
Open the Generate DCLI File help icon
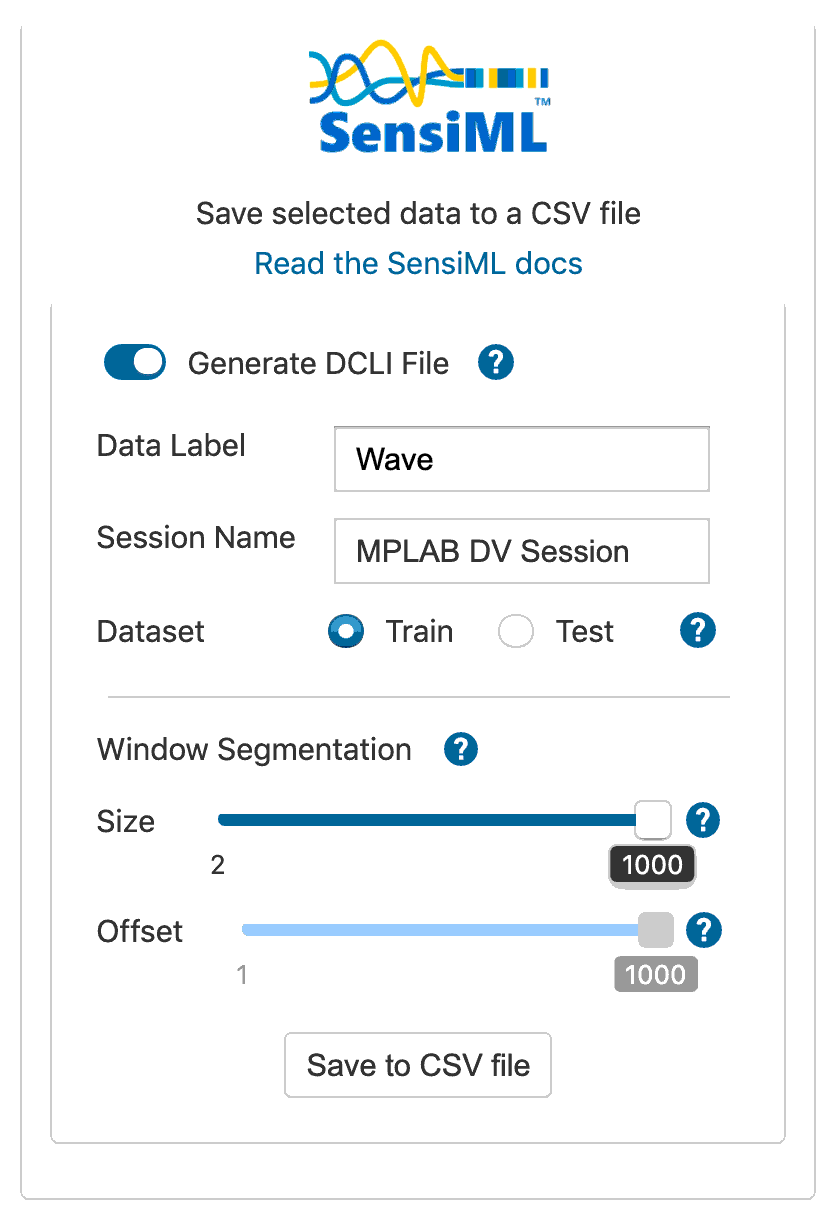click(x=495, y=363)
